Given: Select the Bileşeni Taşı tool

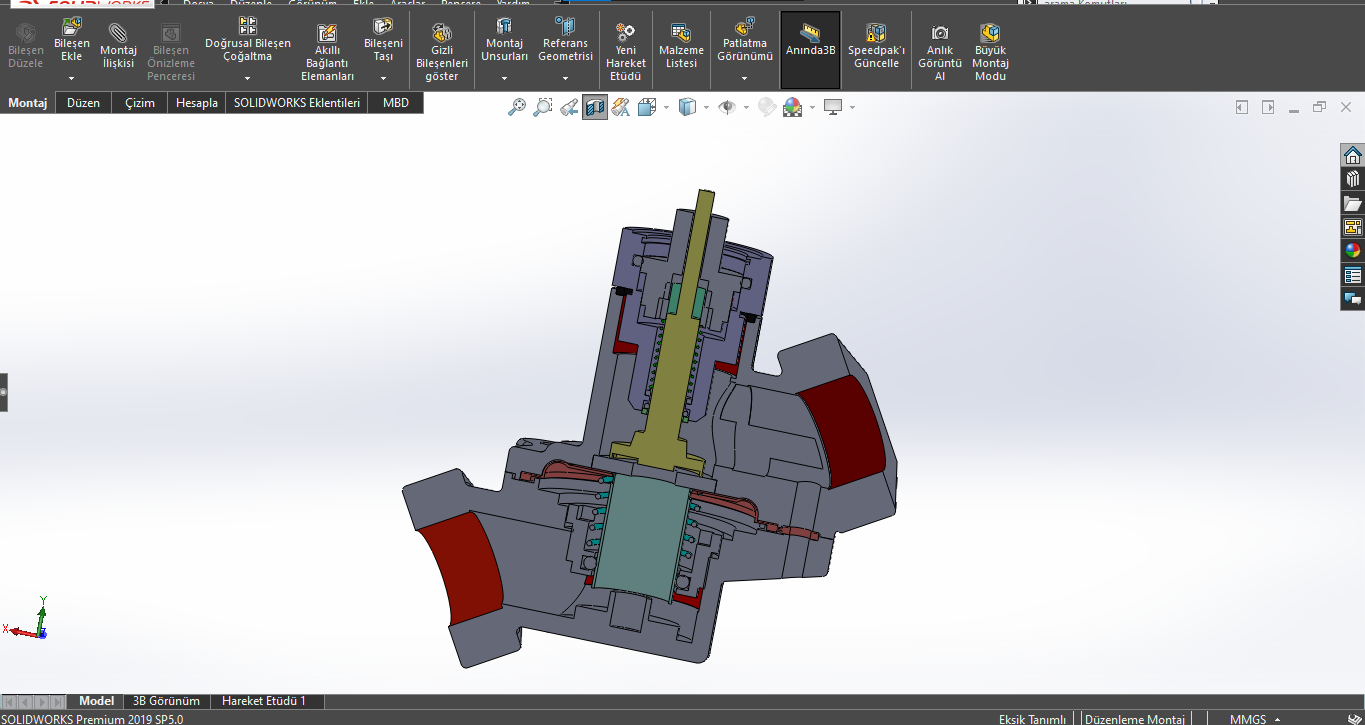Looking at the screenshot, I should click(x=383, y=40).
